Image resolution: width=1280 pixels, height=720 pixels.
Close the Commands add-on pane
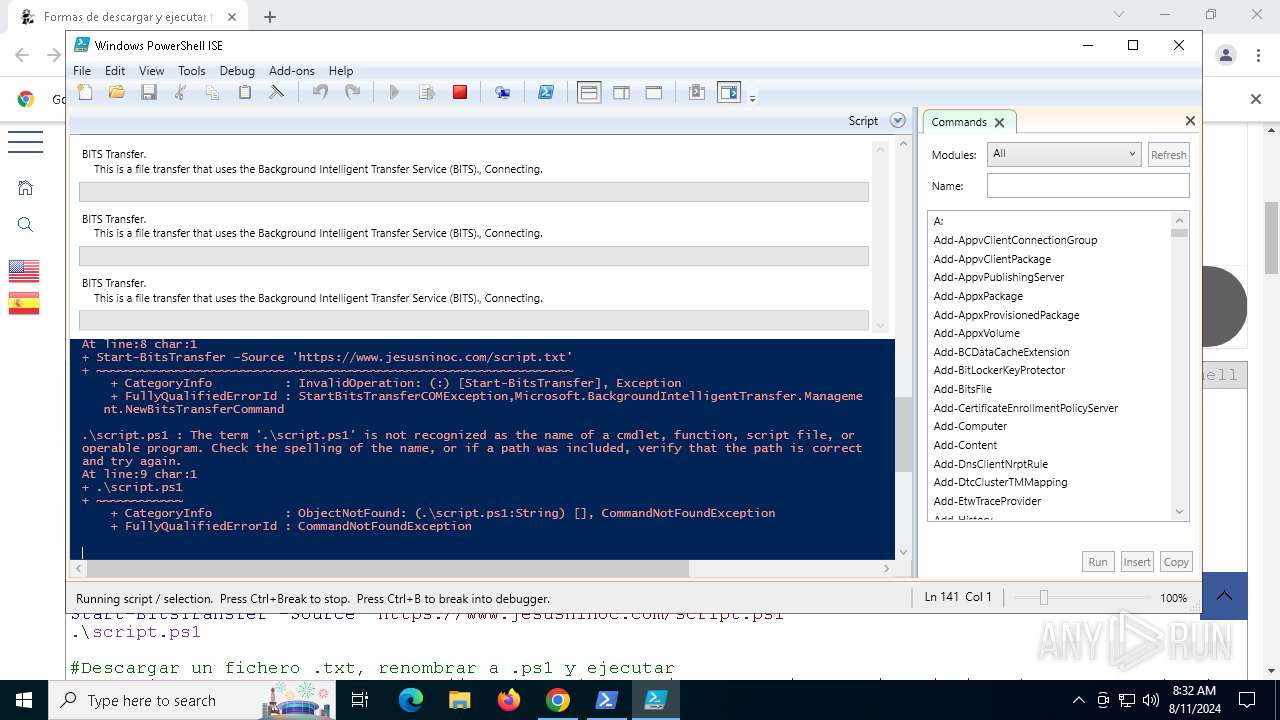point(1190,121)
